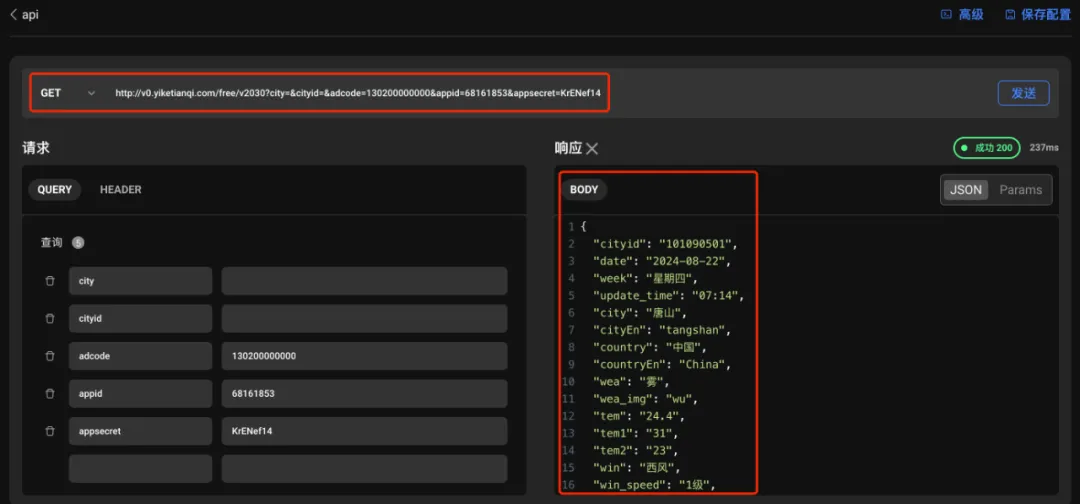Click the appid parameter name field
The width and height of the screenshot is (1080, 504).
[141, 393]
